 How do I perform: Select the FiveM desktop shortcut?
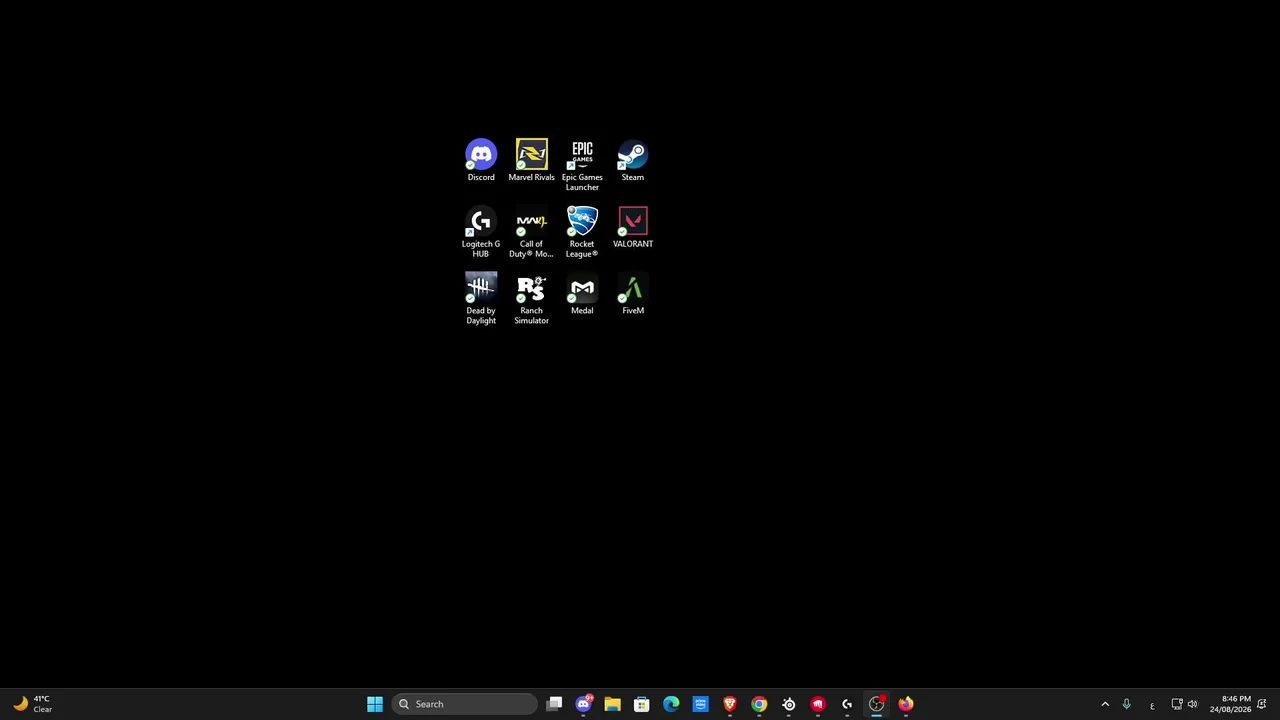coord(633,294)
